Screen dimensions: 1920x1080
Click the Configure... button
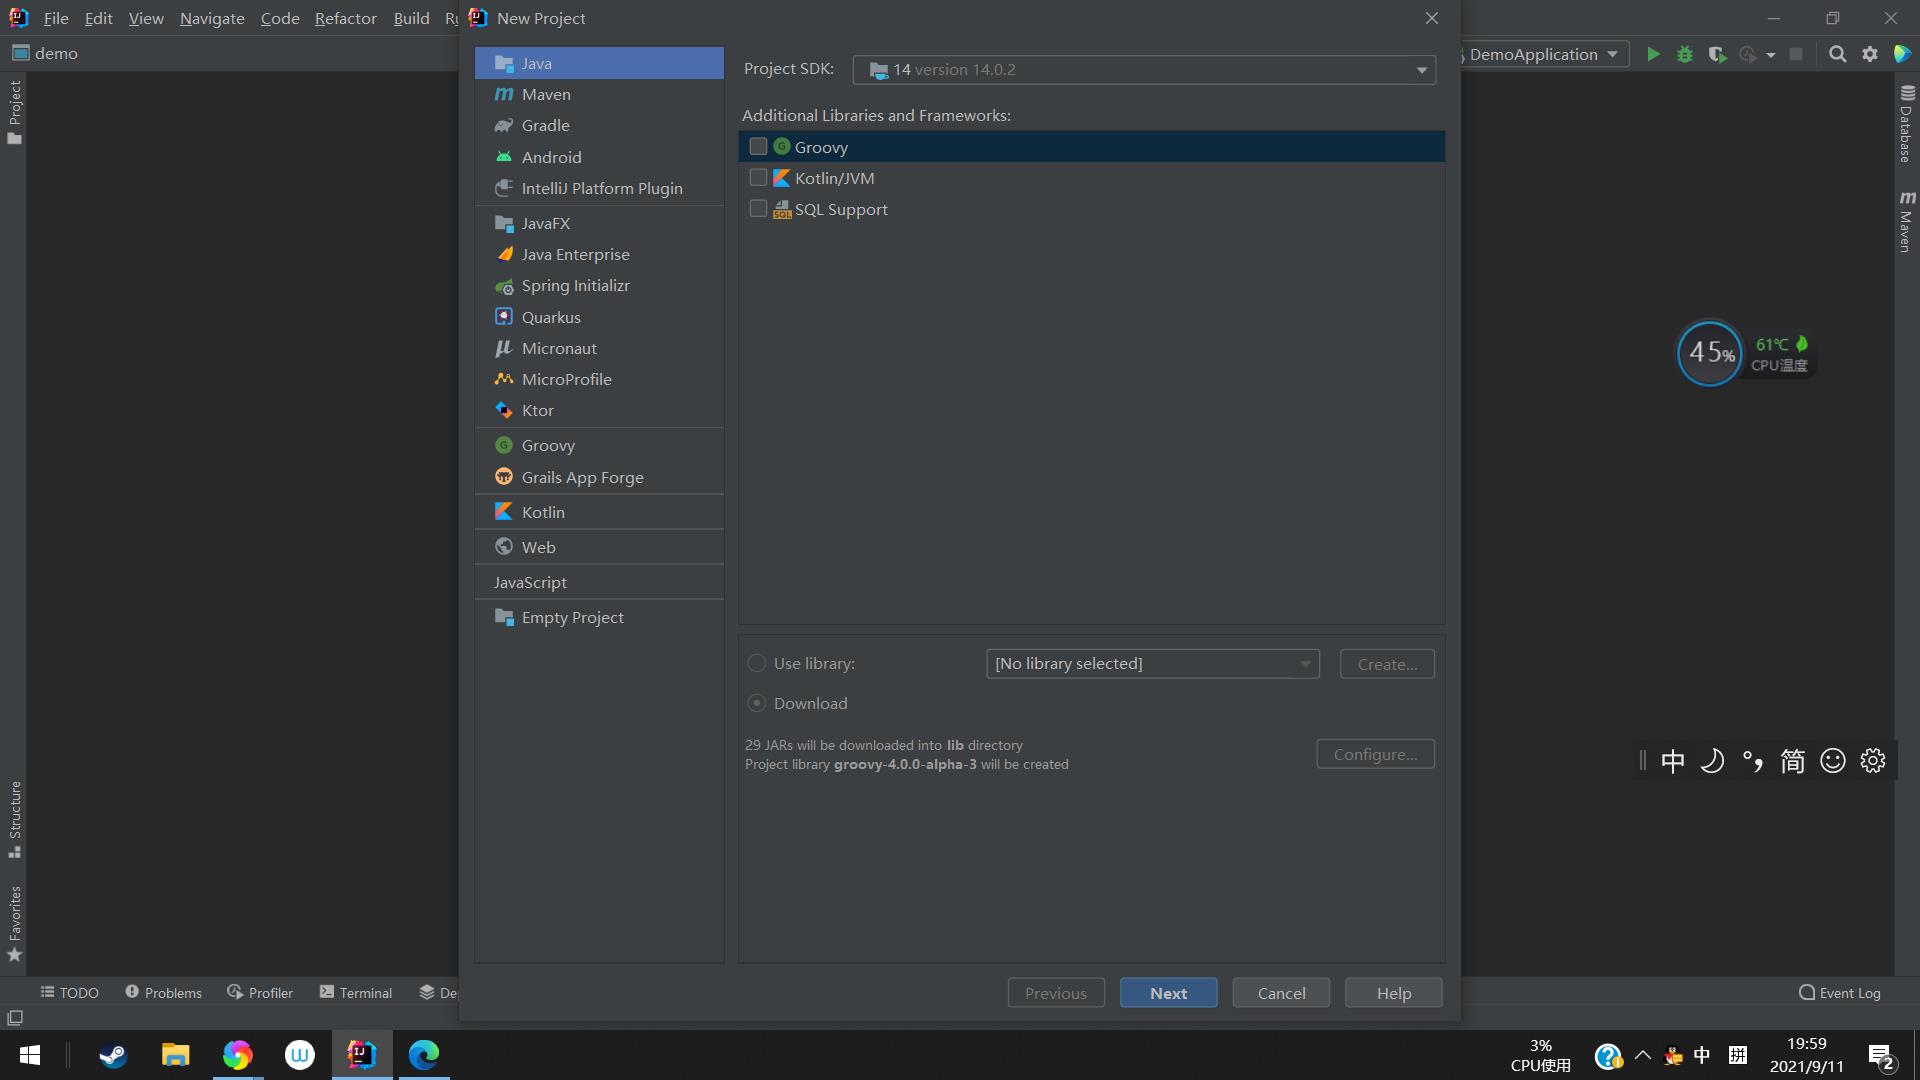pos(1375,754)
